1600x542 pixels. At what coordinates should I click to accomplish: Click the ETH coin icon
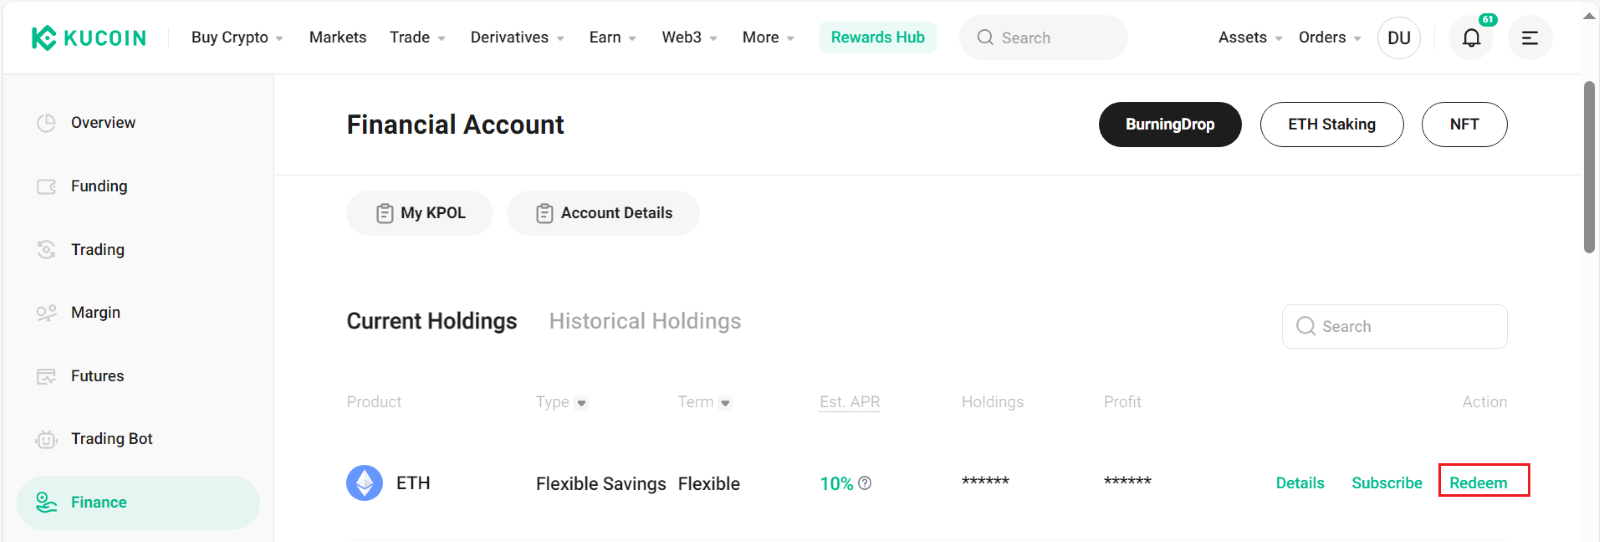364,483
